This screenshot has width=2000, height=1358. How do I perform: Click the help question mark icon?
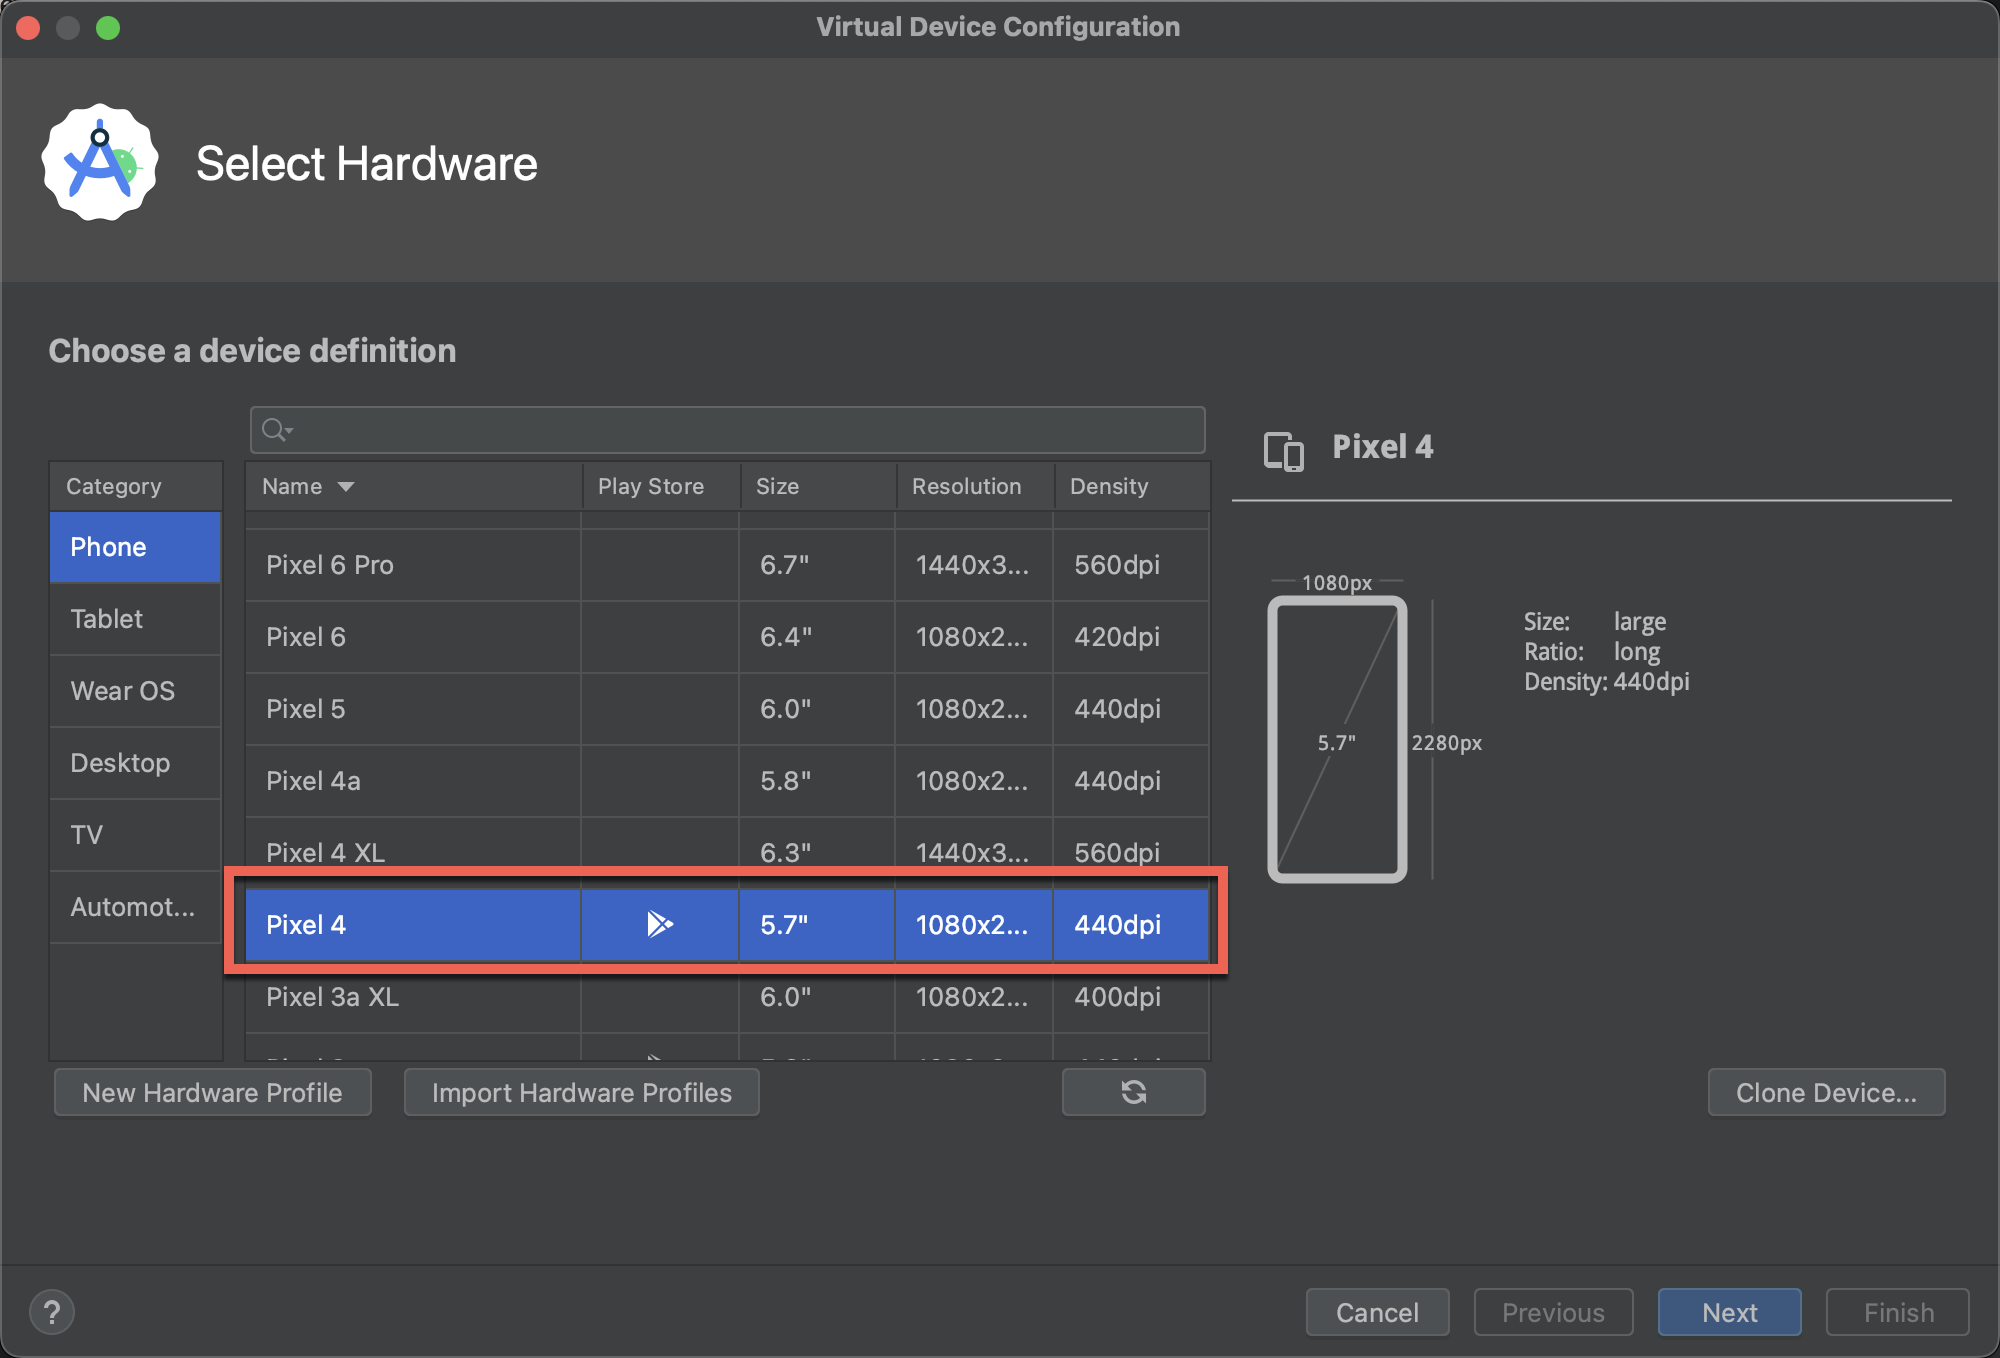tap(52, 1312)
